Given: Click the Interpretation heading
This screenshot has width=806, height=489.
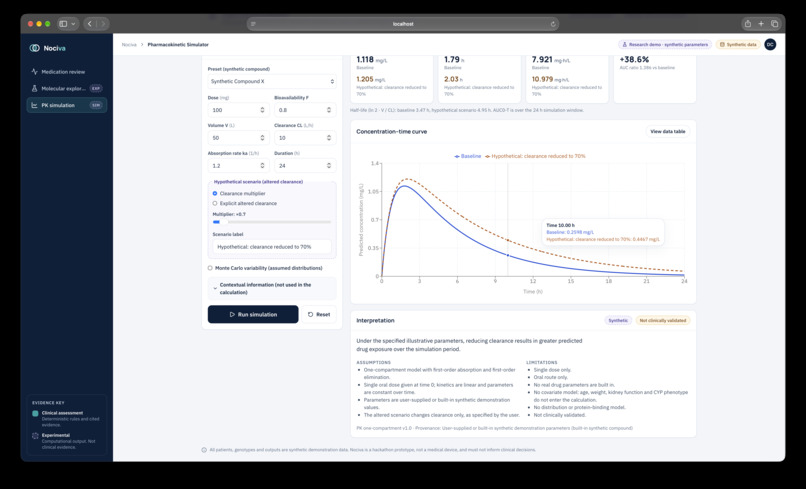Looking at the screenshot, I should 375,320.
